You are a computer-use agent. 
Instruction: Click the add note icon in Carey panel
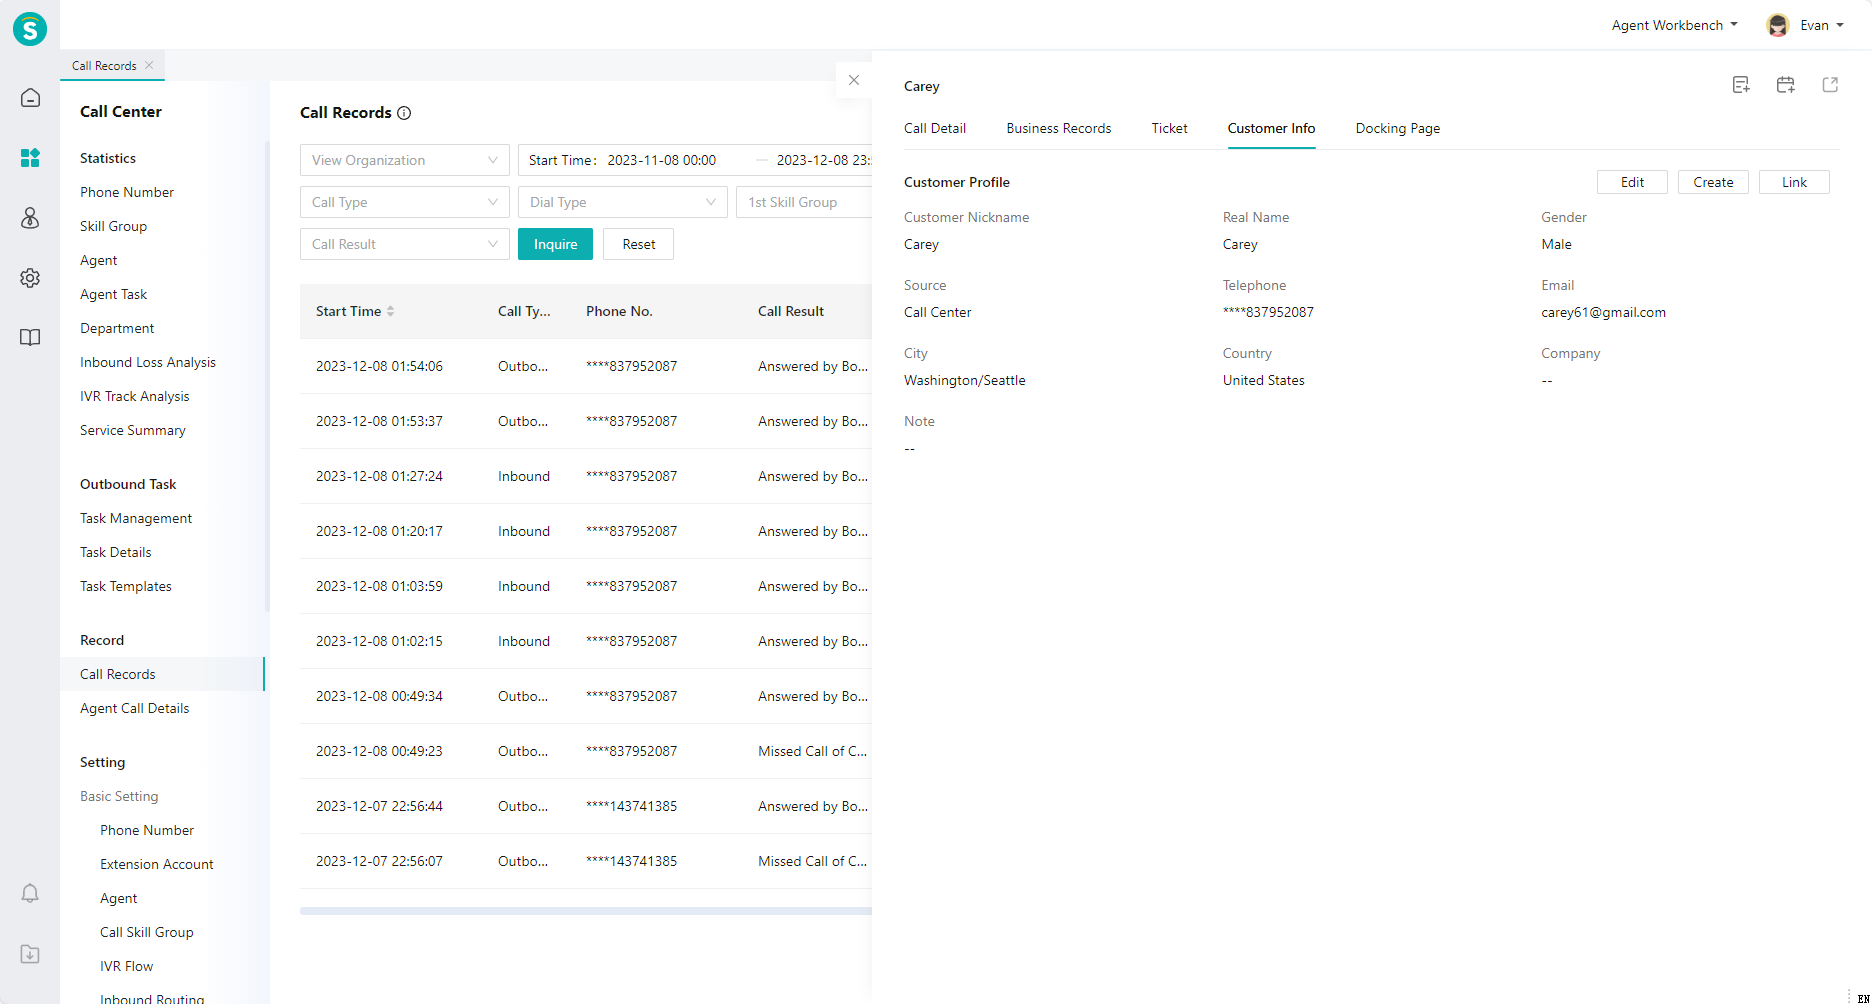1741,85
